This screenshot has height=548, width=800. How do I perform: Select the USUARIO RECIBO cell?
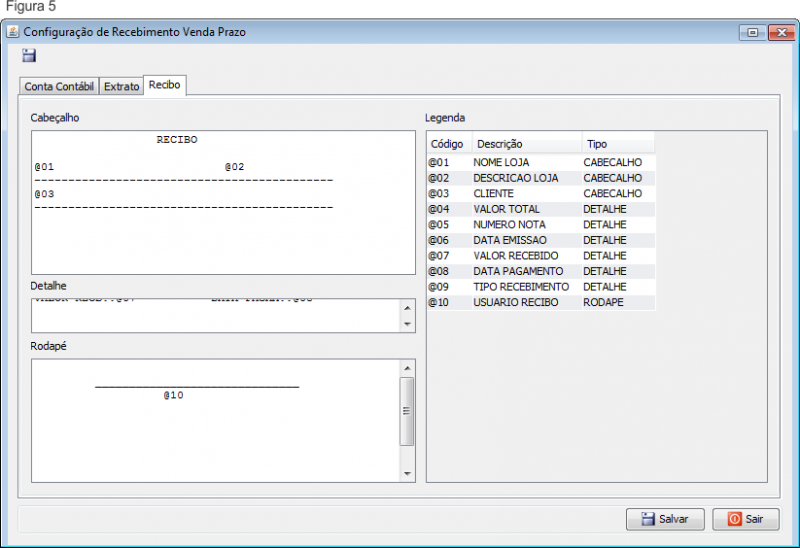[527, 303]
